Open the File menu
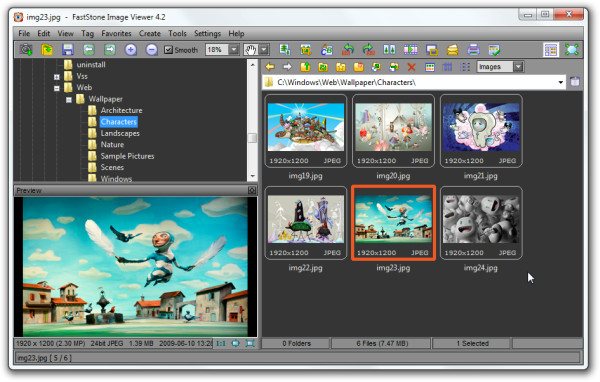Image resolution: width=600 pixels, height=382 pixels. point(24,33)
